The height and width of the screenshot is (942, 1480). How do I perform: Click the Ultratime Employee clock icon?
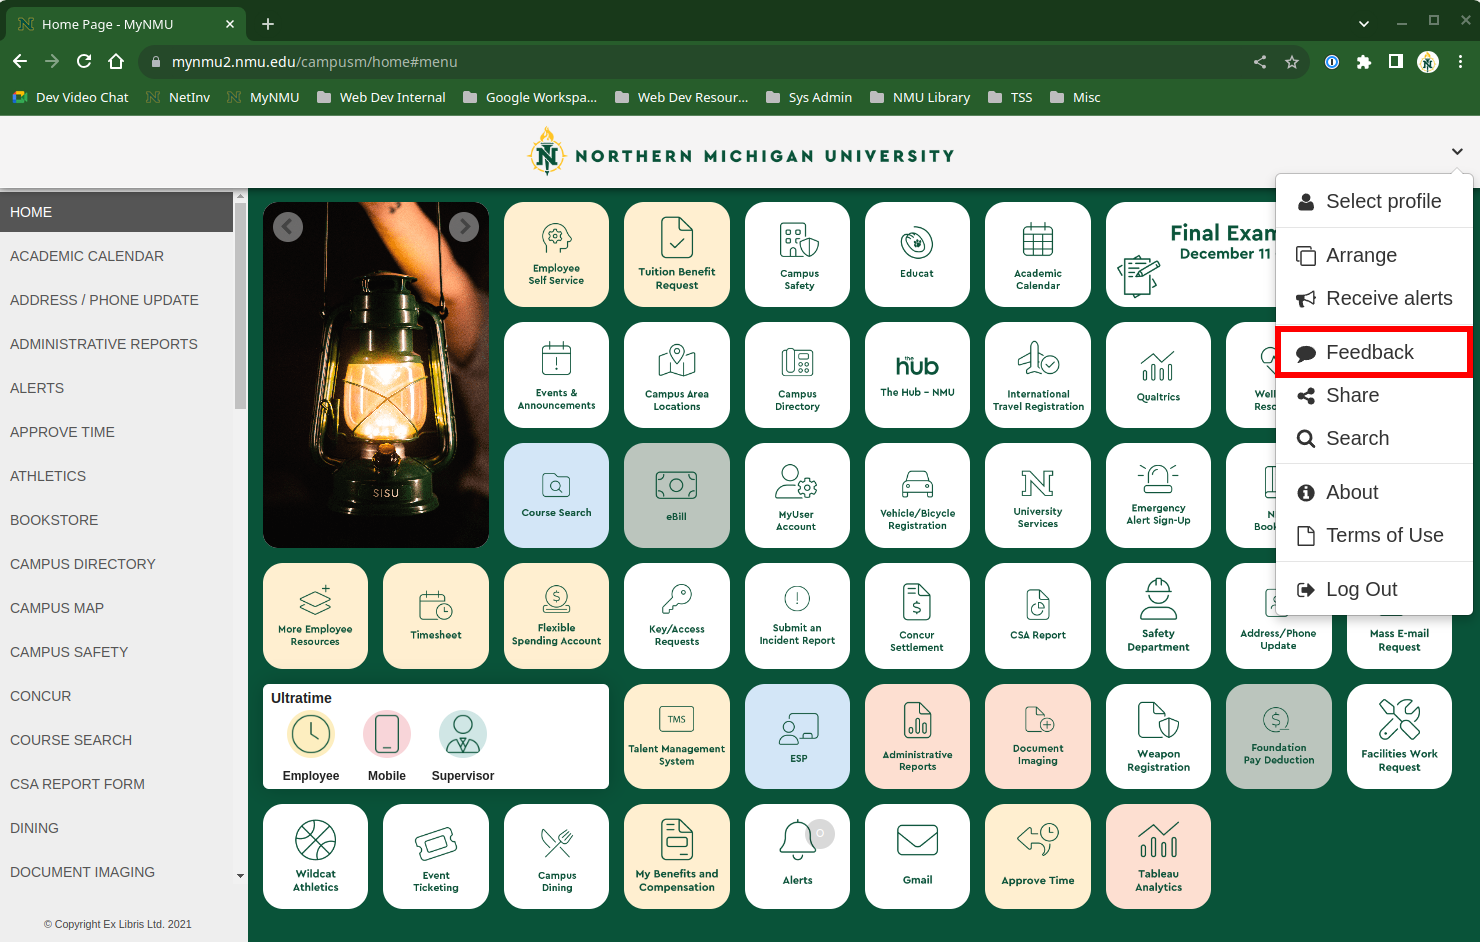[311, 734]
